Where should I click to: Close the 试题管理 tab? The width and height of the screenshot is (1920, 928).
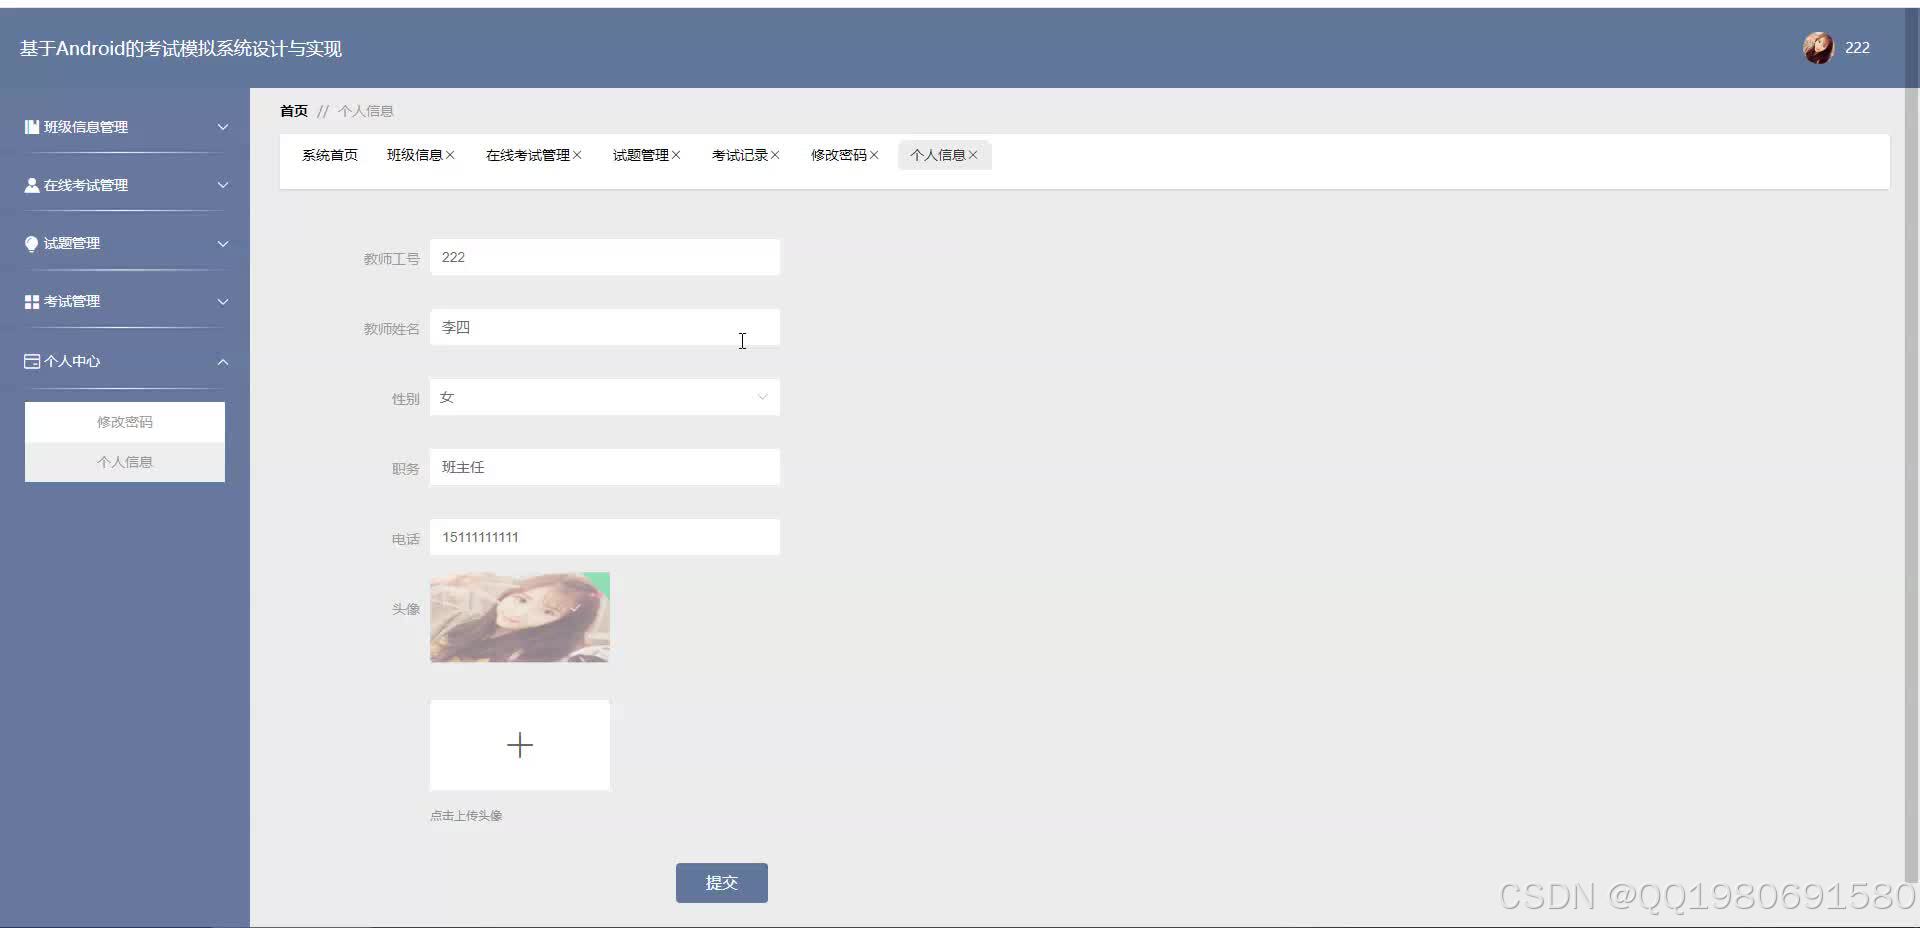point(676,155)
